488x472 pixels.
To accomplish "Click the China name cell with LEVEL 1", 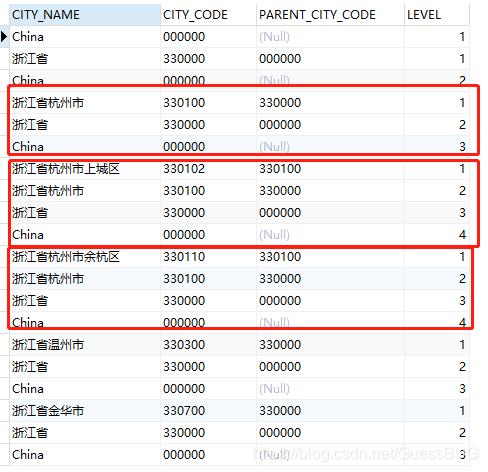I will pyautogui.click(x=85, y=37).
